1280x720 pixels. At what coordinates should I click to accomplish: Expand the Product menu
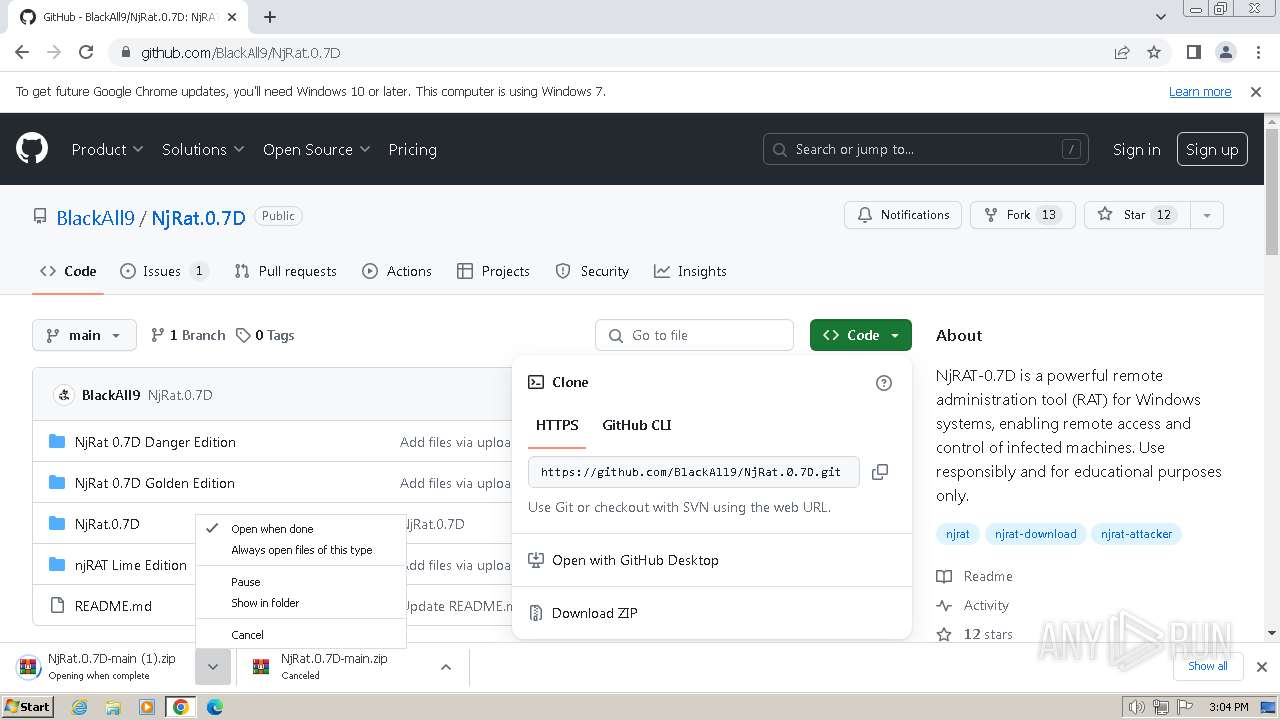coord(108,149)
